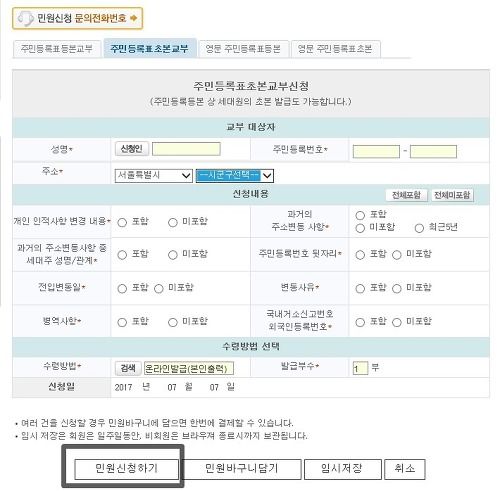
Task: Select 최근5년 radio option
Action: (419, 228)
